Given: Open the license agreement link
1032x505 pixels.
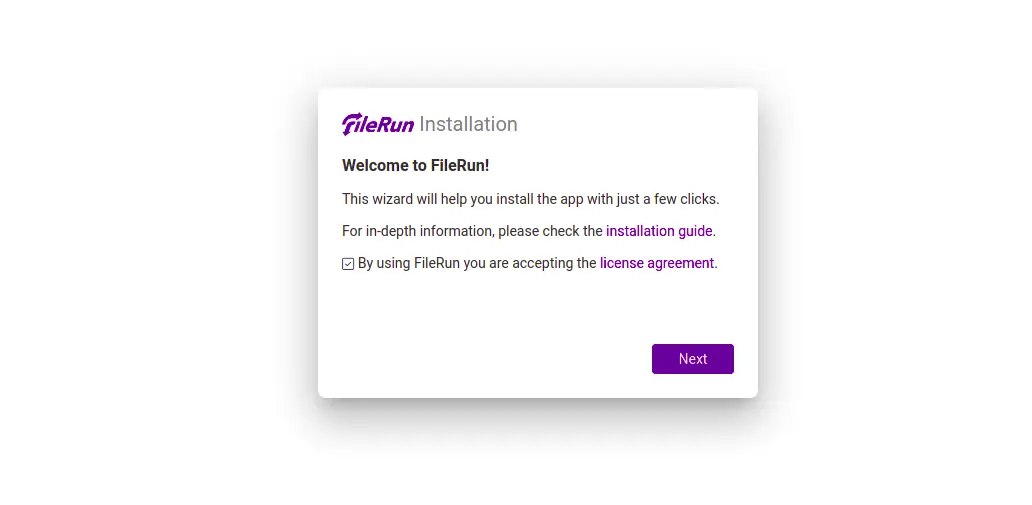Looking at the screenshot, I should click(x=657, y=263).
